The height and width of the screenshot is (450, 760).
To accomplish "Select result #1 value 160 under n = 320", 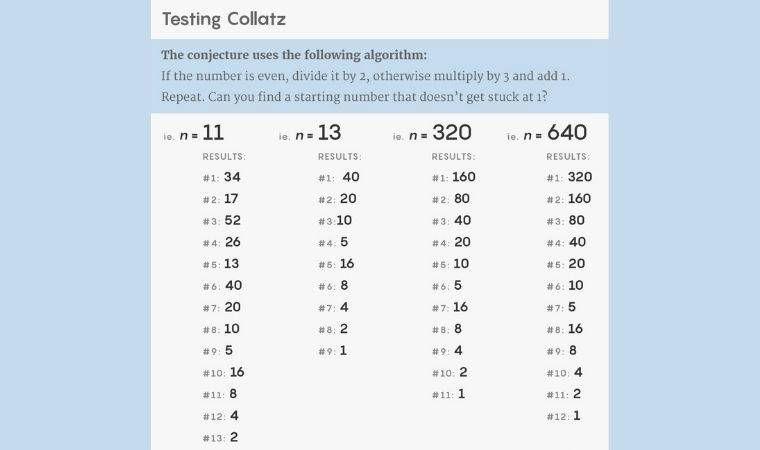I will 464,177.
